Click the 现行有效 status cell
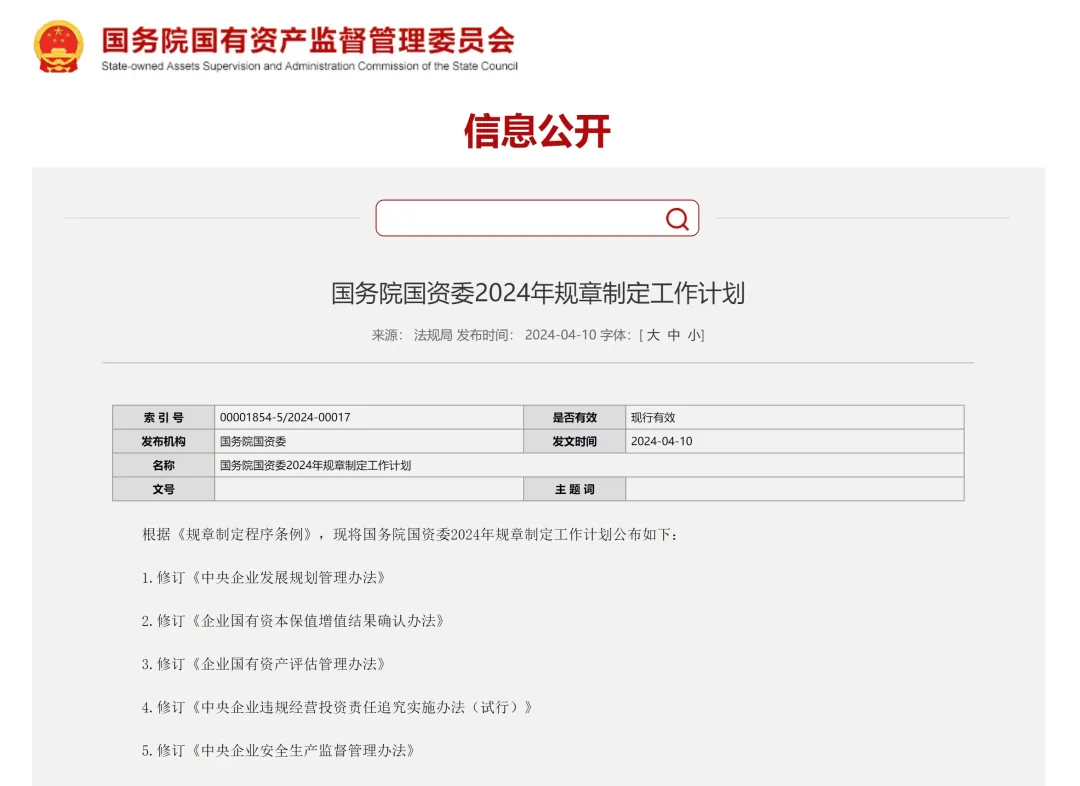The height and width of the screenshot is (786, 1080). point(653,417)
